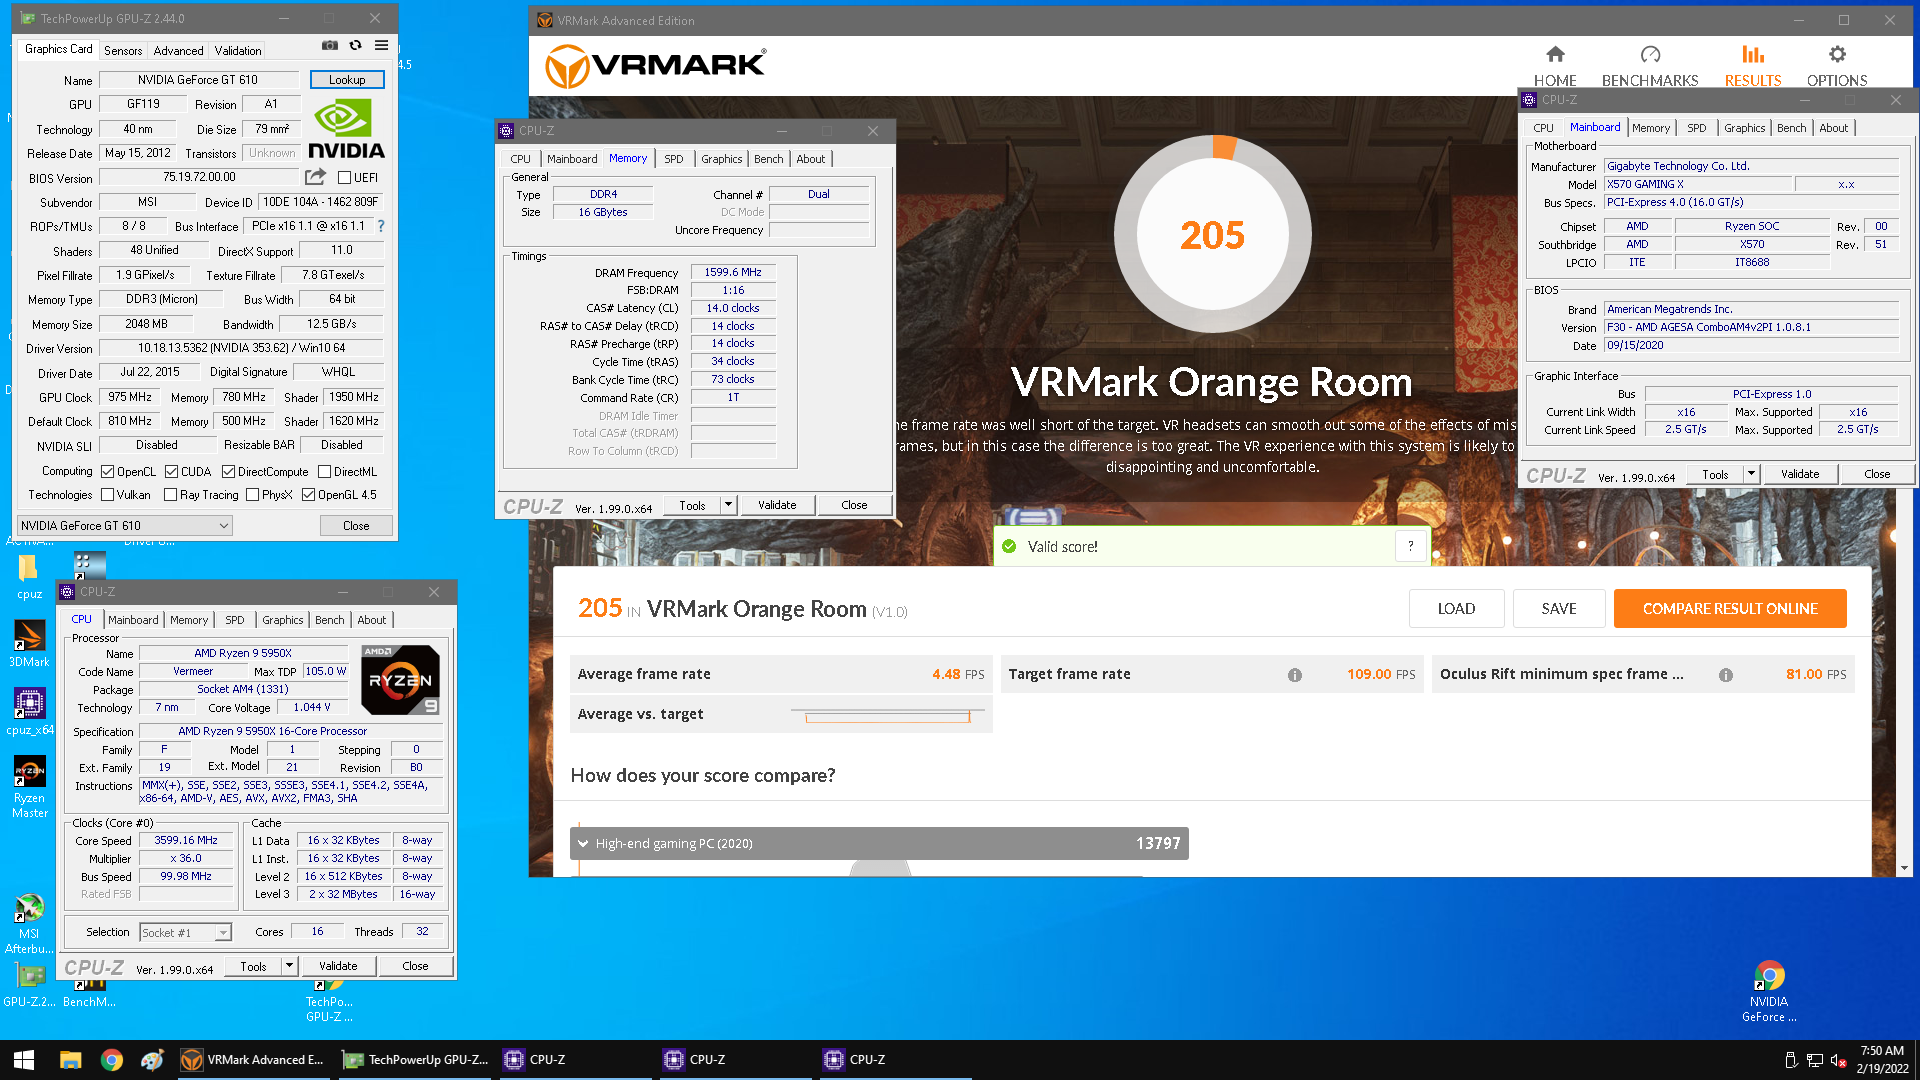1920x1080 pixels.
Task: Toggle the CUDA checkbox
Action: pos(171,472)
